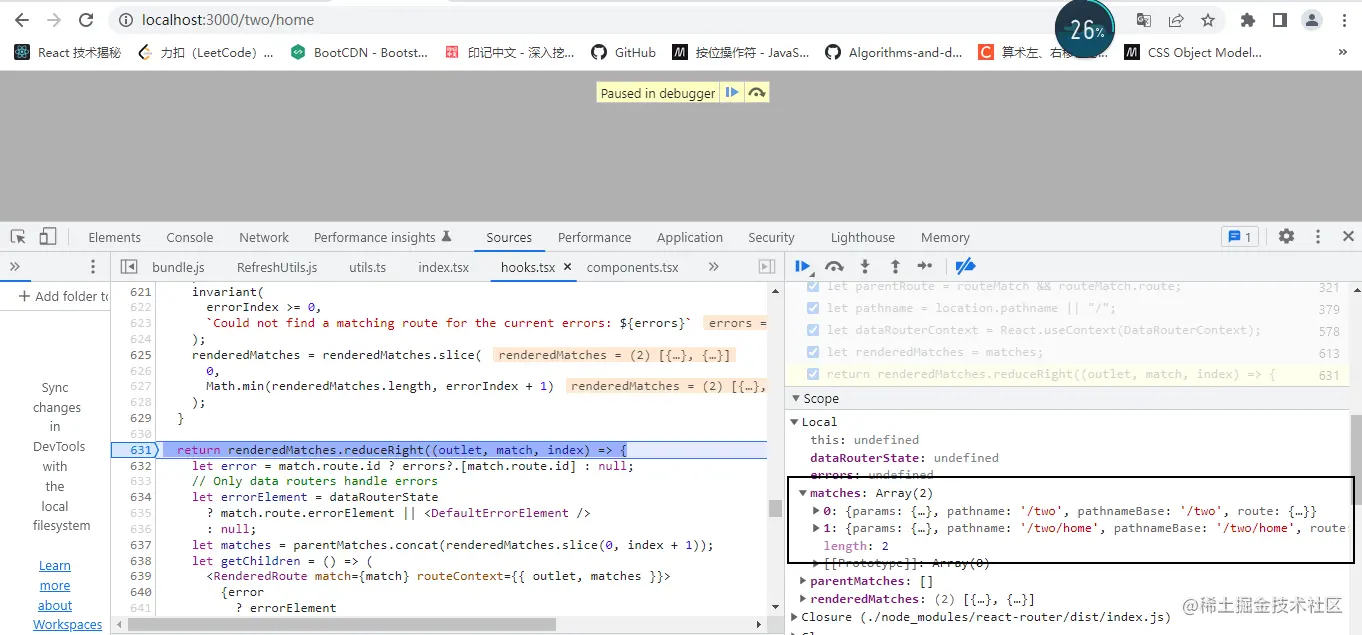The height and width of the screenshot is (635, 1362).
Task: Select the inspect element cursor icon
Action: click(x=16, y=236)
